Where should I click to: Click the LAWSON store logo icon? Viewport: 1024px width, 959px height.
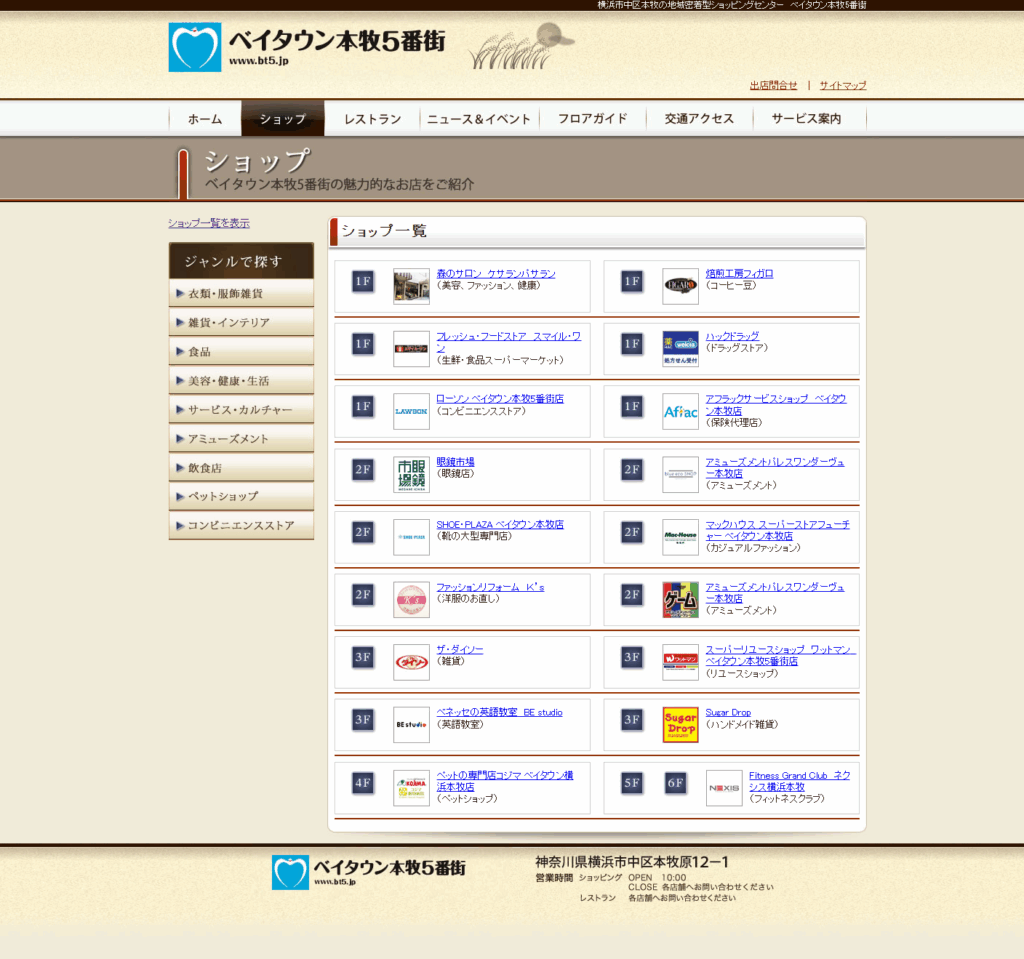pos(411,411)
